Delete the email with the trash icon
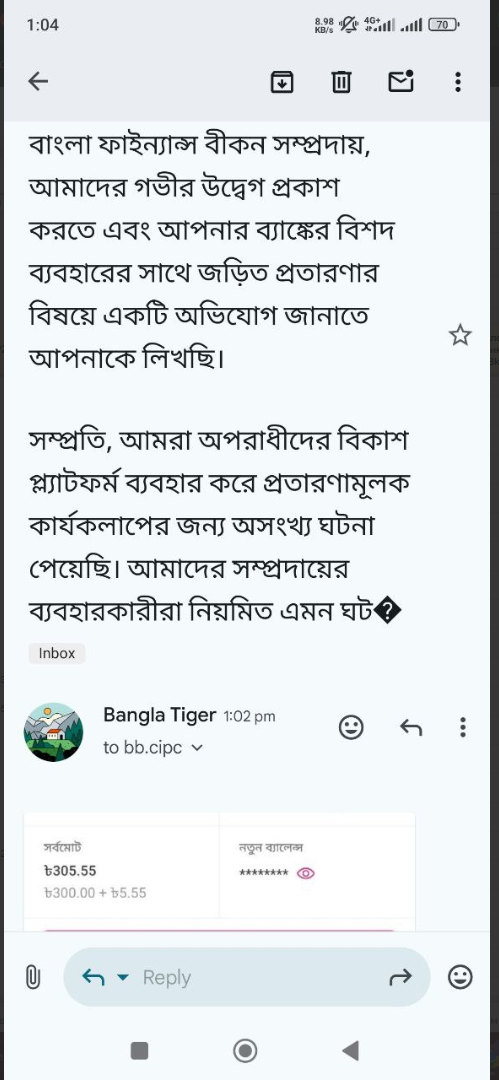This screenshot has width=499, height=1080. [x=341, y=82]
